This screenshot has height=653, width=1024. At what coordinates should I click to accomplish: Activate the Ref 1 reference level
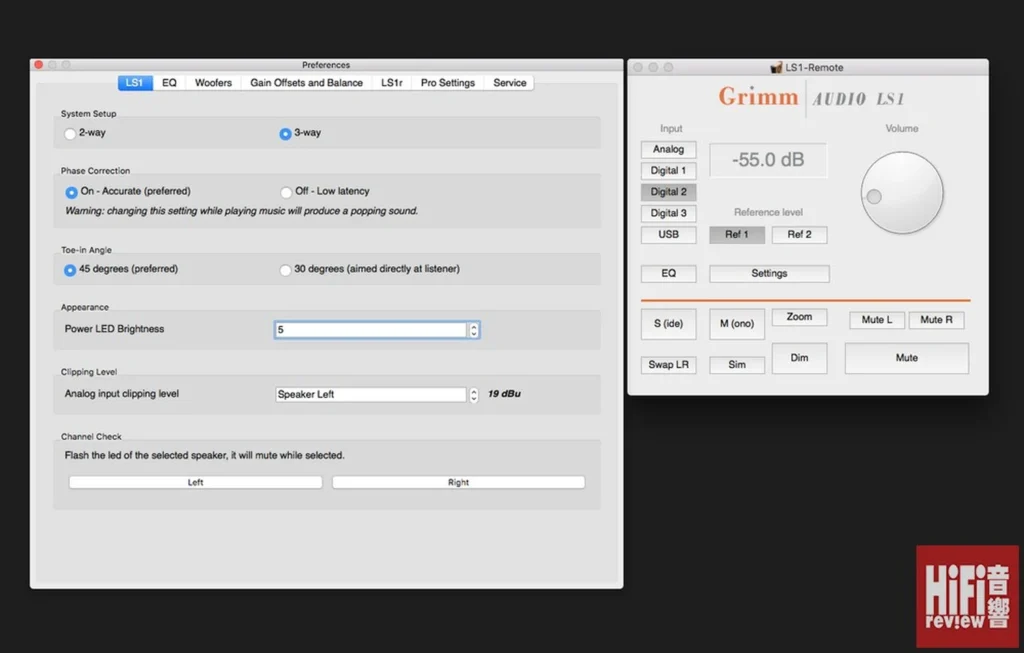[x=737, y=234]
